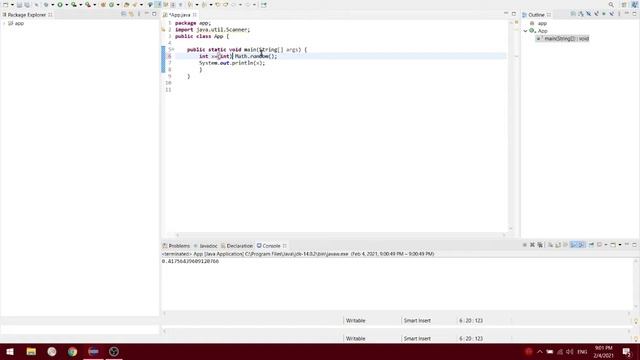Toggle Link with Editor in Package Explorer
Viewport: 640px width, 360px height.
[x=131, y=14]
